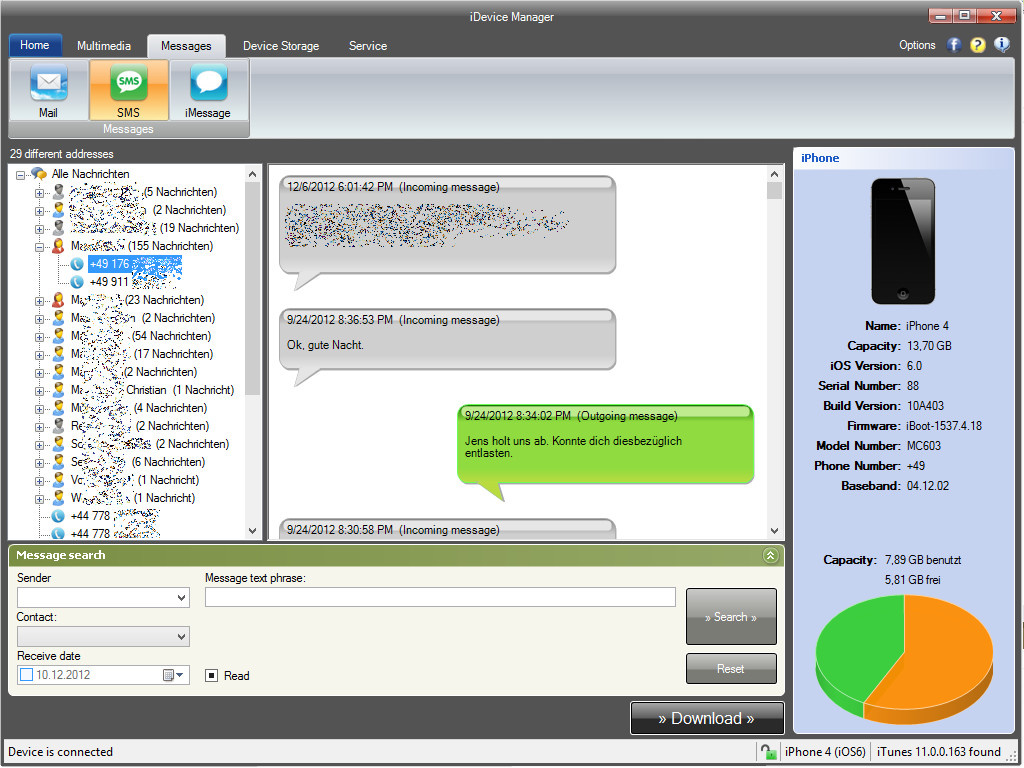Screen dimensions: 1024x768
Task: Click the contact icon beside (23 Nachrichten)
Action: coord(58,300)
